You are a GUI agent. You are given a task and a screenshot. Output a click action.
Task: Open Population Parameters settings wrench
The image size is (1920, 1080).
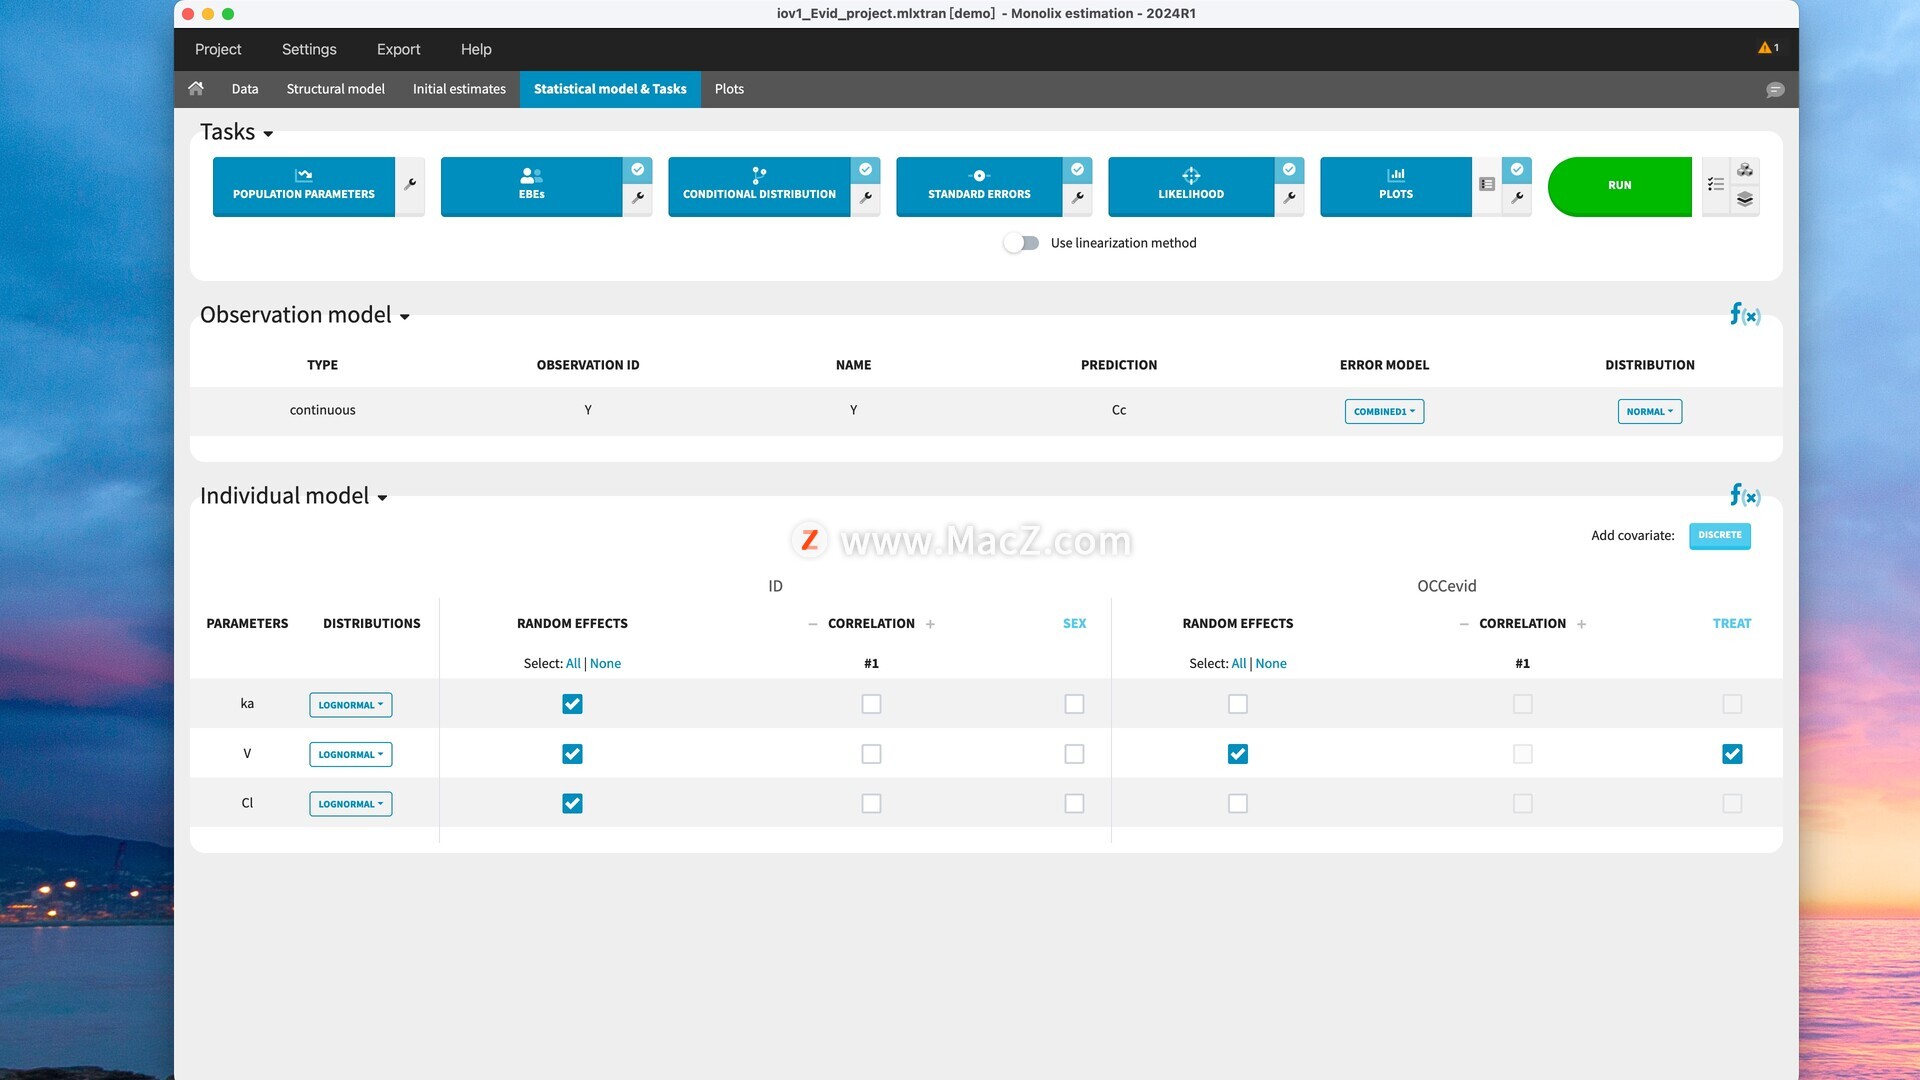tap(410, 185)
